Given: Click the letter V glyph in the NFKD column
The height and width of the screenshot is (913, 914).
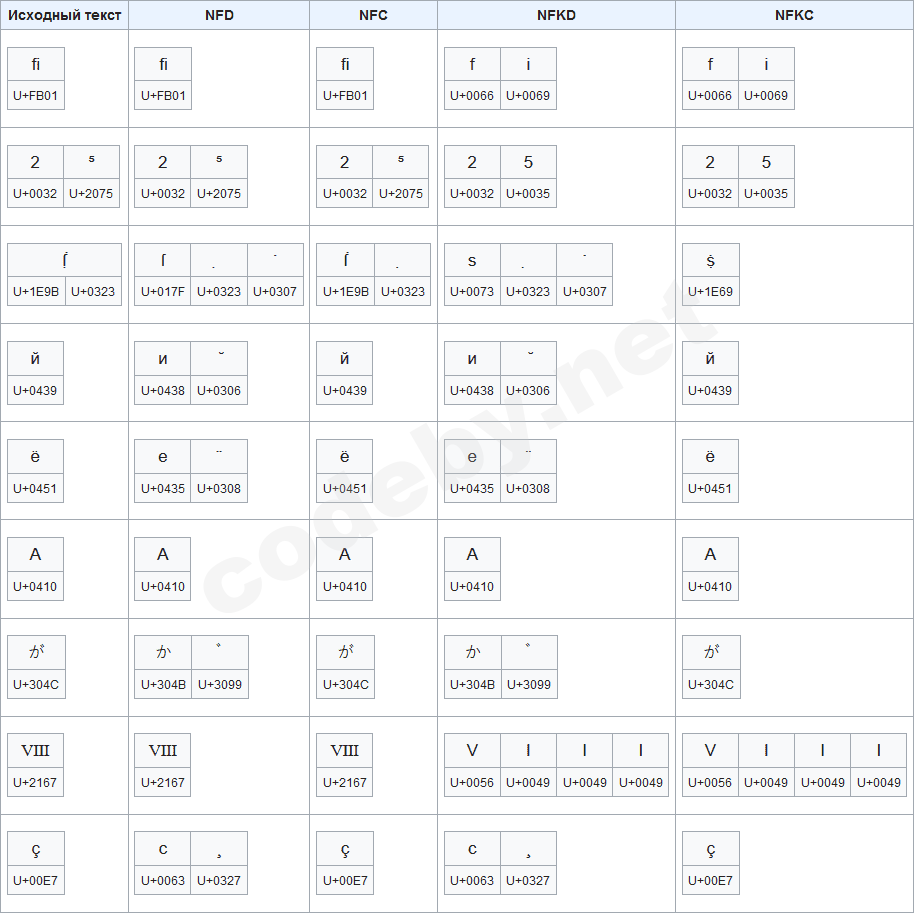Looking at the screenshot, I should 472,751.
